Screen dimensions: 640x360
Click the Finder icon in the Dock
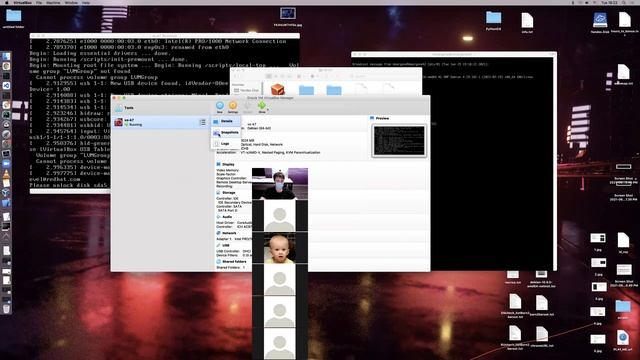[x=6, y=56]
